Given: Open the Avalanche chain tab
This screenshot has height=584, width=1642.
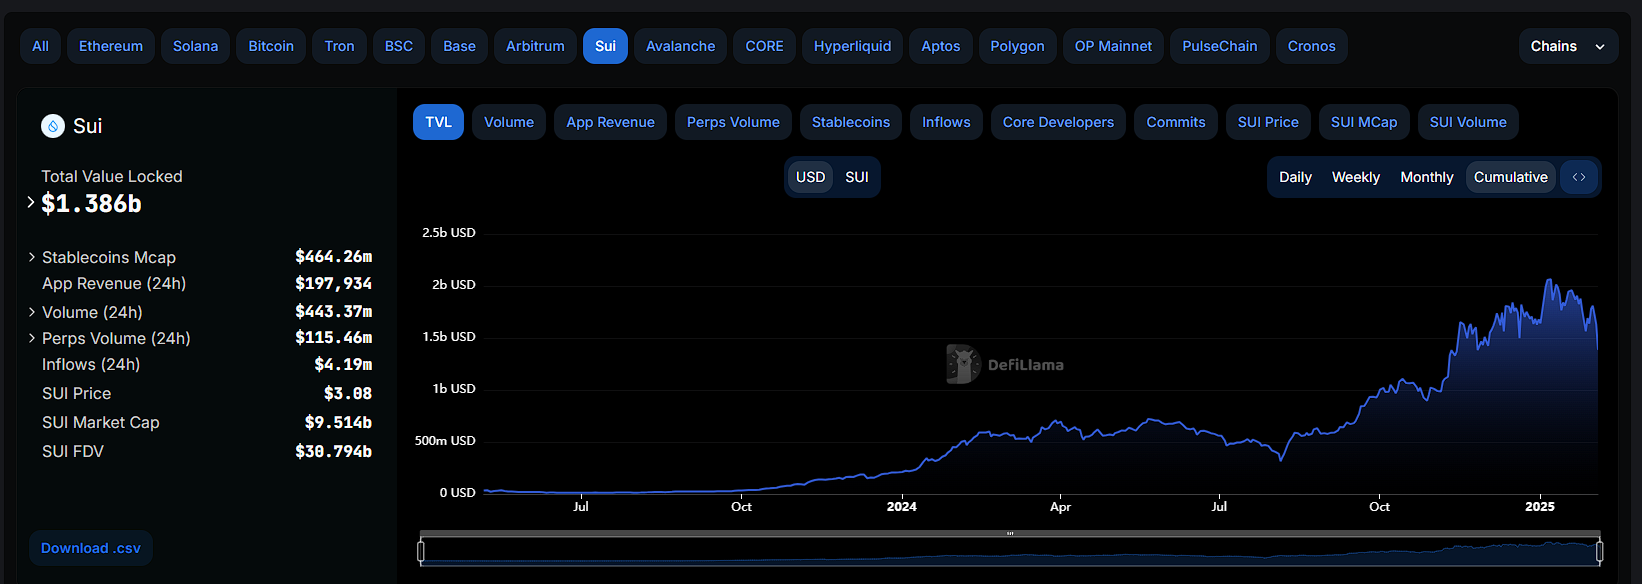Looking at the screenshot, I should pos(680,46).
